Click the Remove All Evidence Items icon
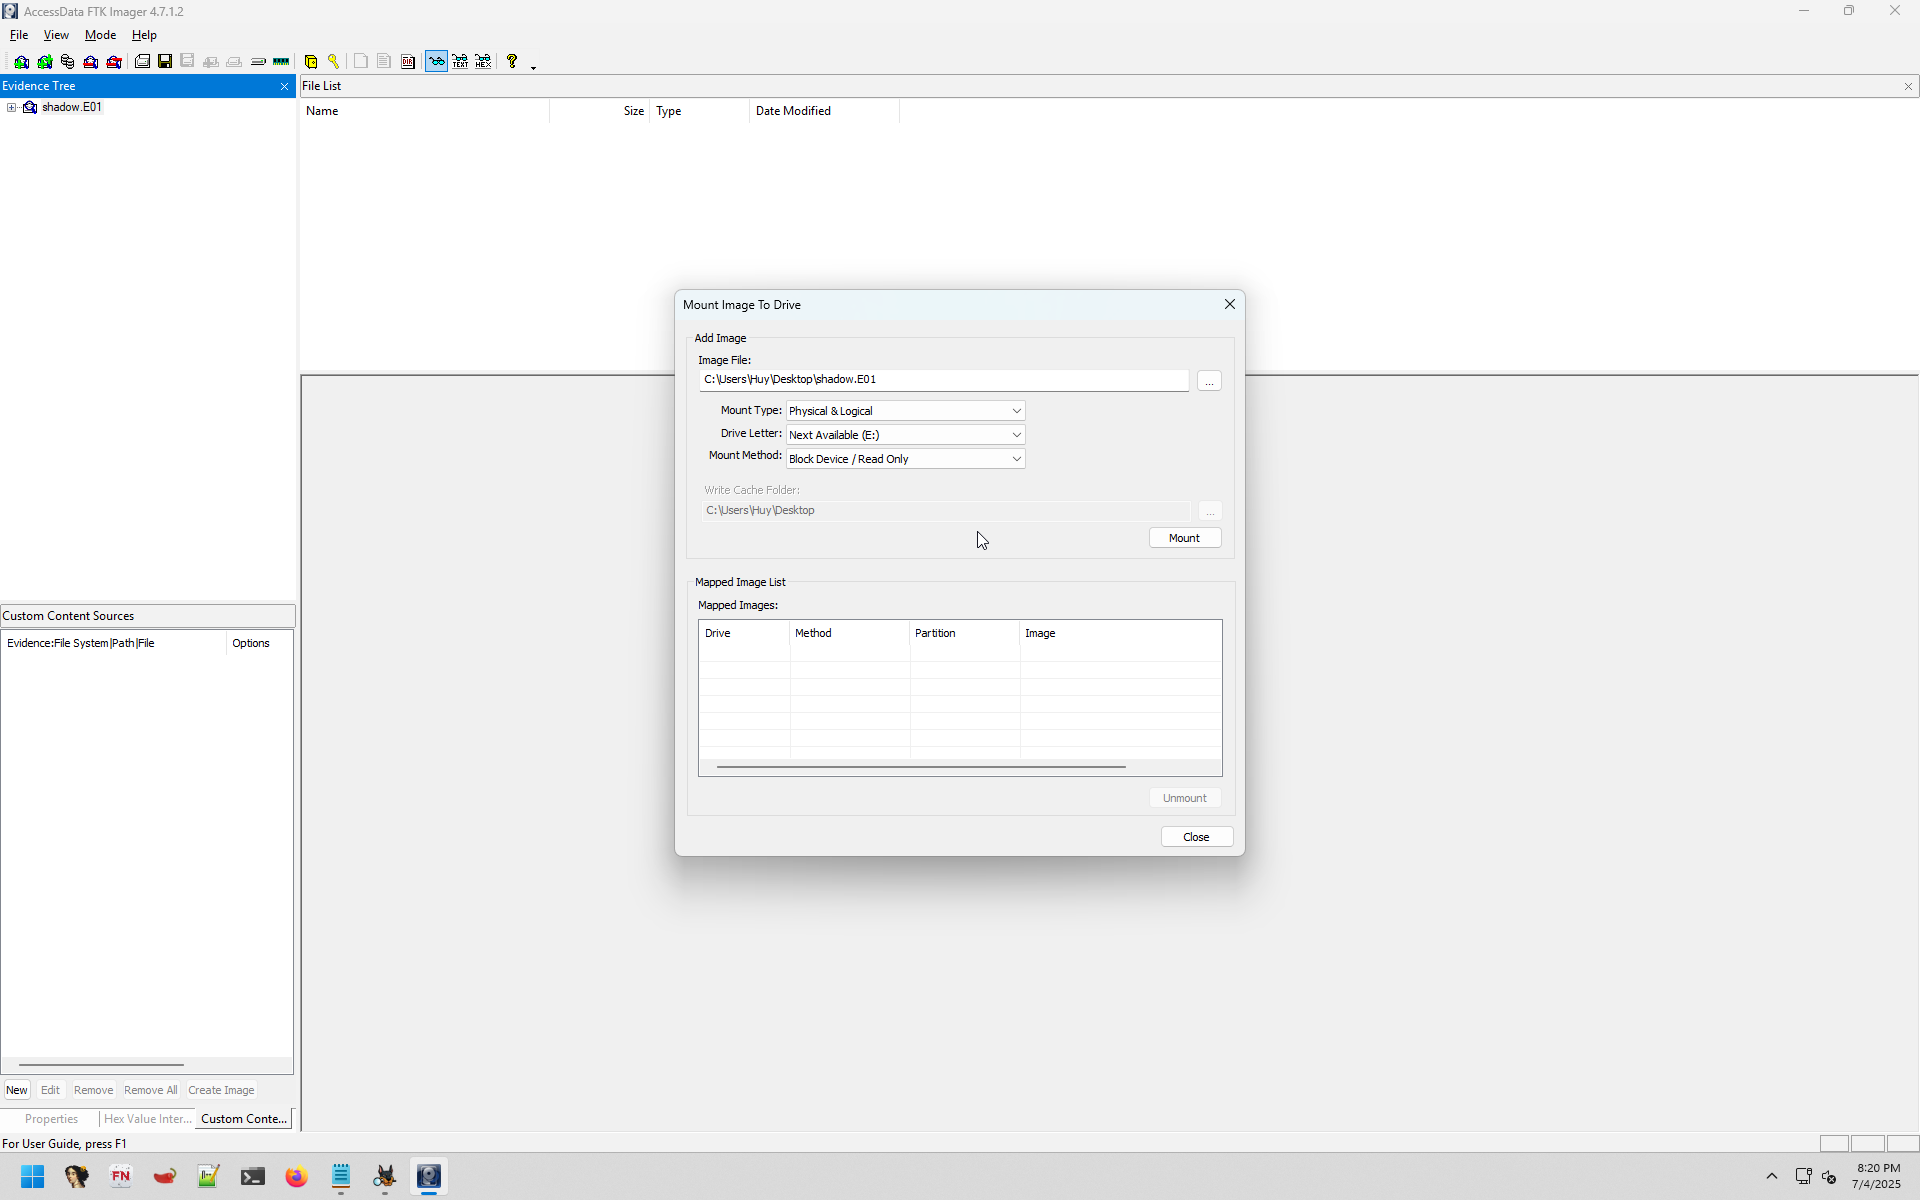 (115, 62)
